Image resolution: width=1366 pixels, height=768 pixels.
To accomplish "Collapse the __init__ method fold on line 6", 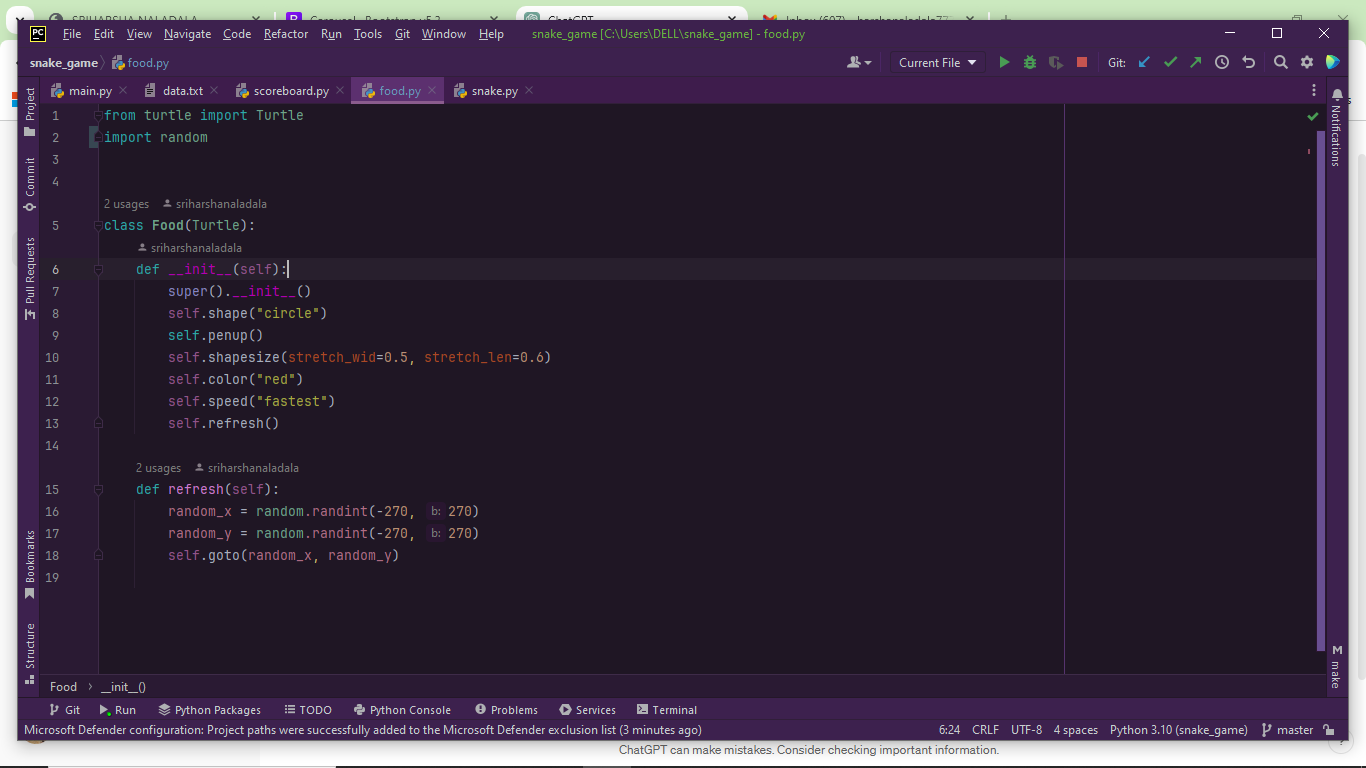I will coord(98,270).
